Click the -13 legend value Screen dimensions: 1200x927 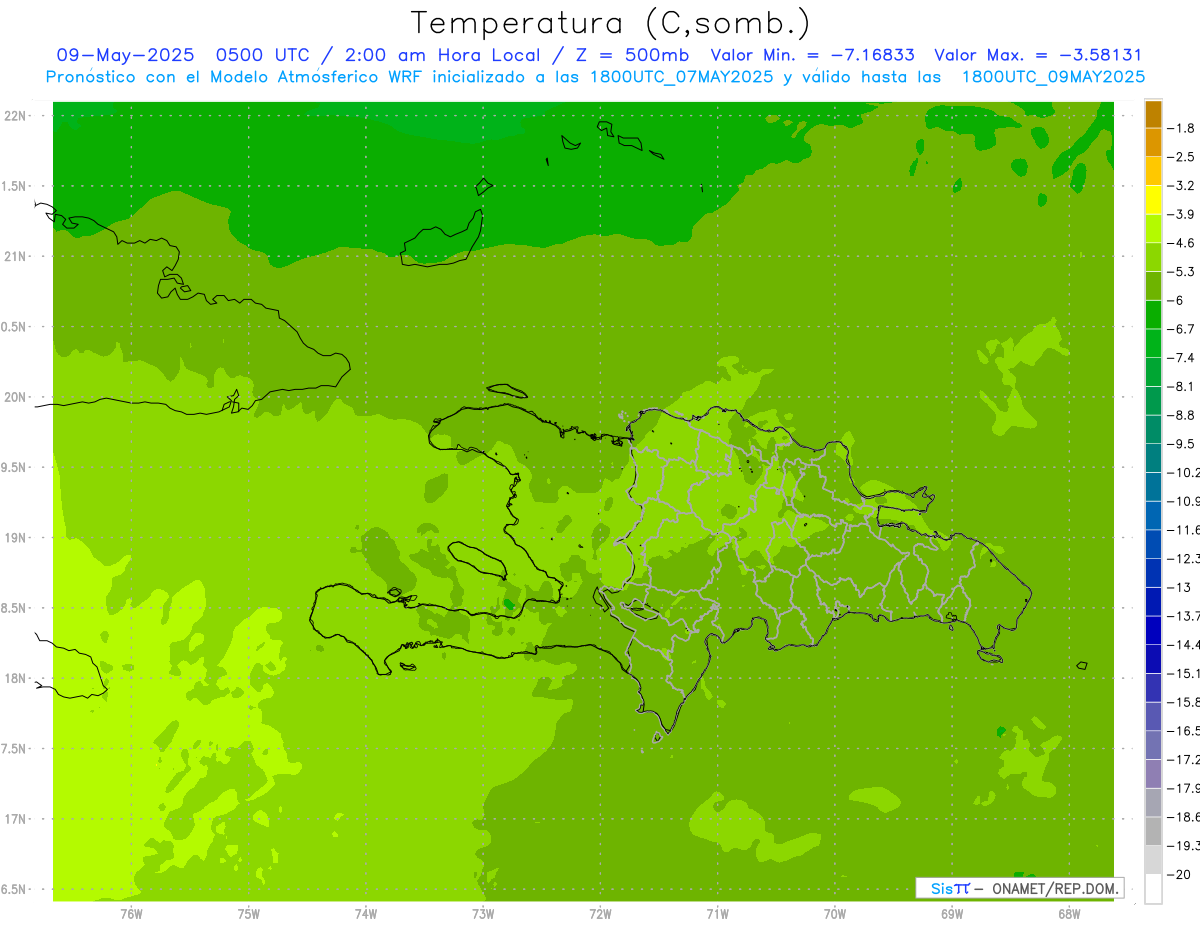pos(1178,587)
